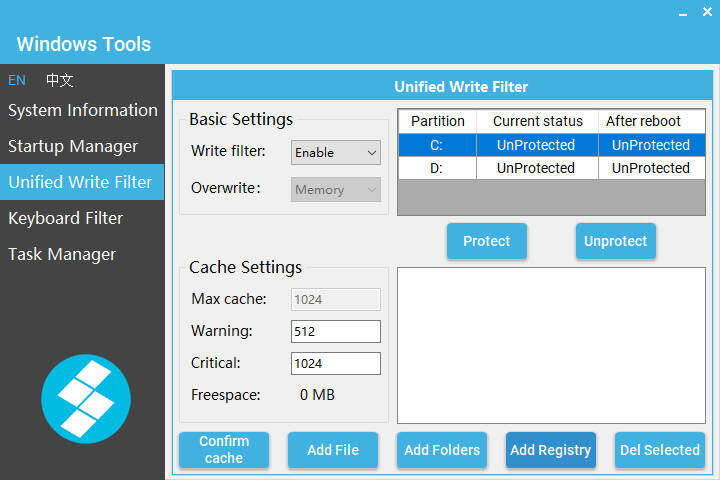Click the Freespace 0 MB value
This screenshot has width=720, height=480.
pos(317,395)
